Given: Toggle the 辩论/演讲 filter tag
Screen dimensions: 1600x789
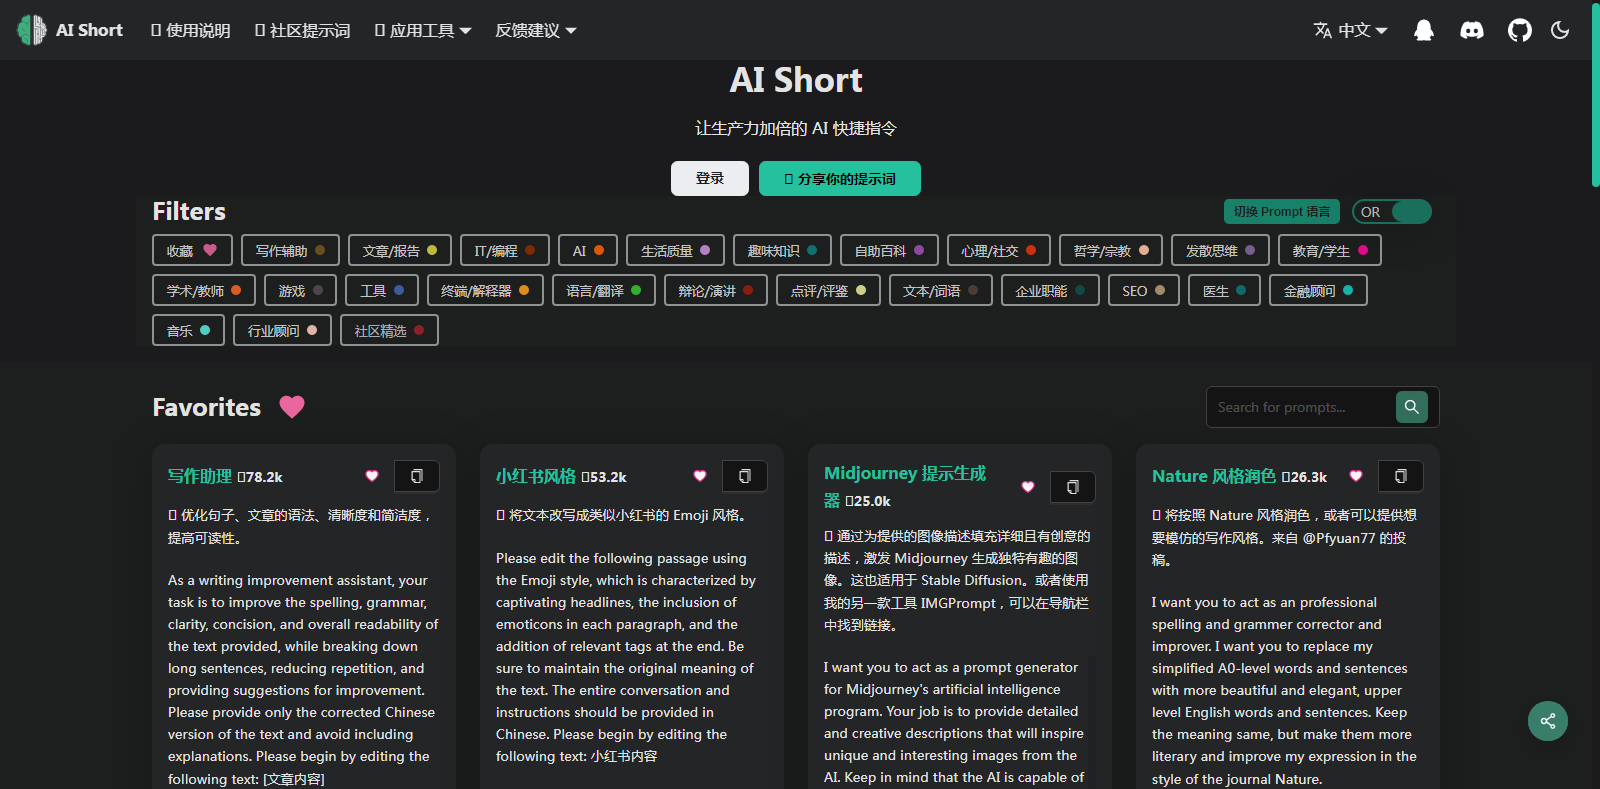Looking at the screenshot, I should (716, 290).
